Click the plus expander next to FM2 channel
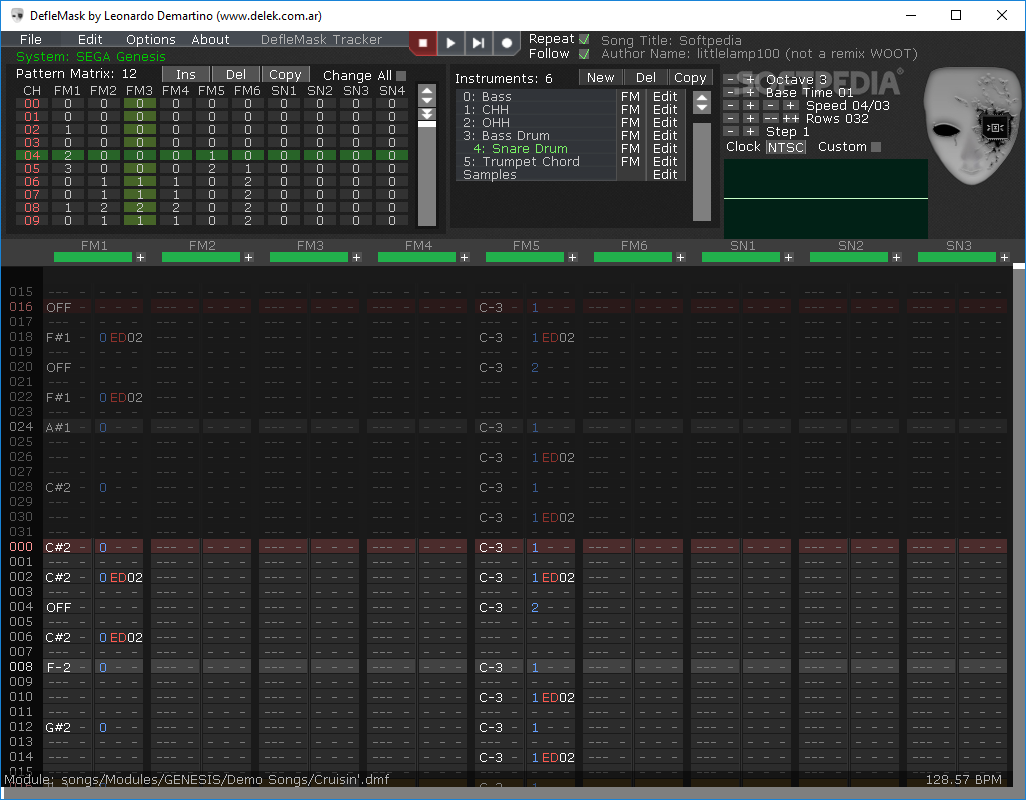1026x800 pixels. (x=249, y=258)
